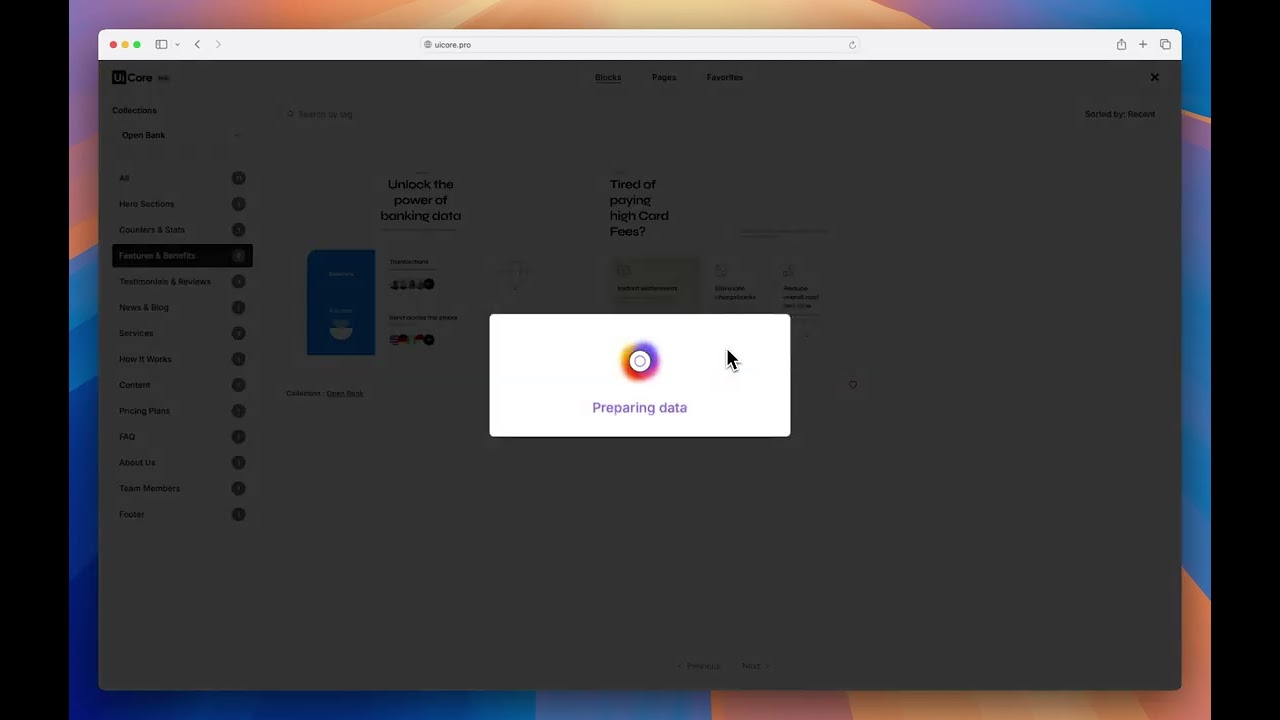This screenshot has height=720, width=1280.
Task: Click the uicore.pro address bar
Action: pyautogui.click(x=640, y=44)
